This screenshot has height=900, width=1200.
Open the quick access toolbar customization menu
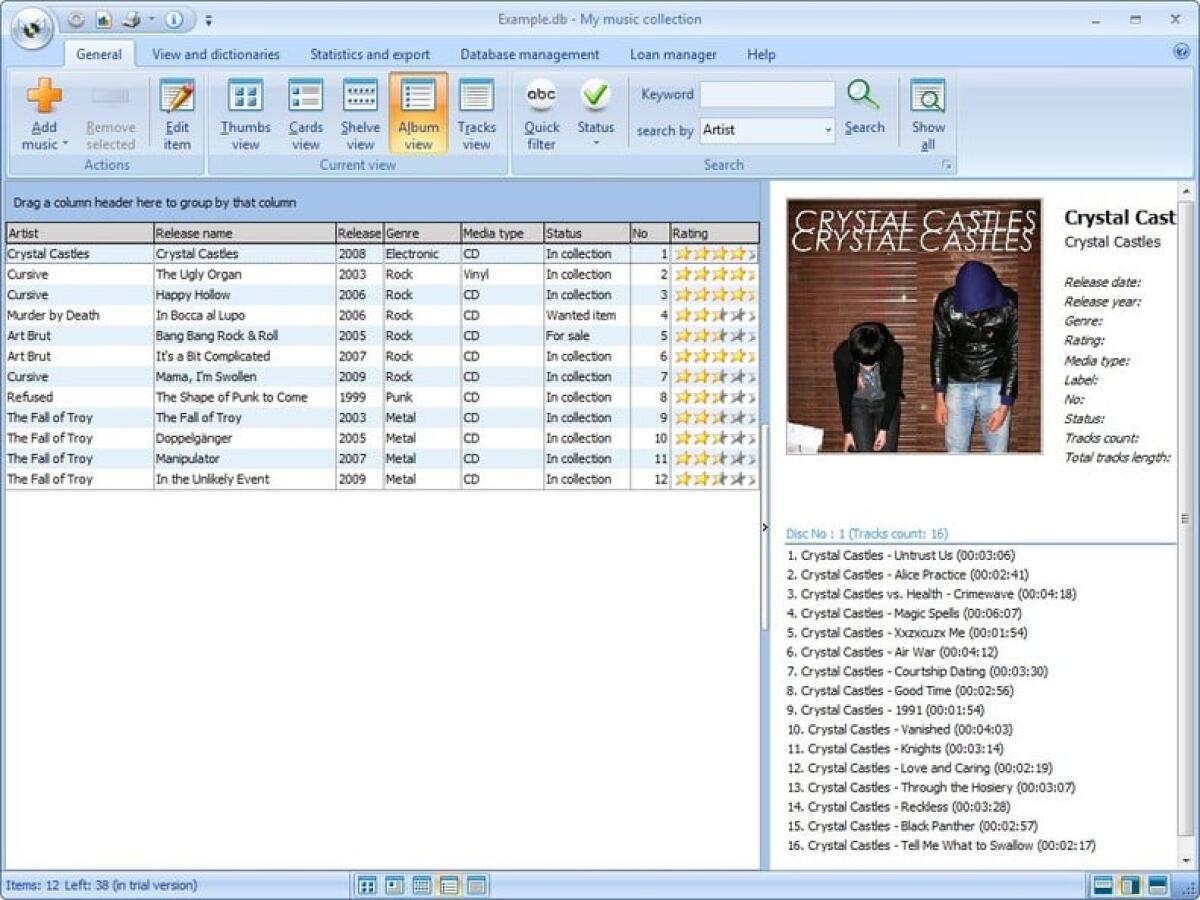(x=209, y=19)
